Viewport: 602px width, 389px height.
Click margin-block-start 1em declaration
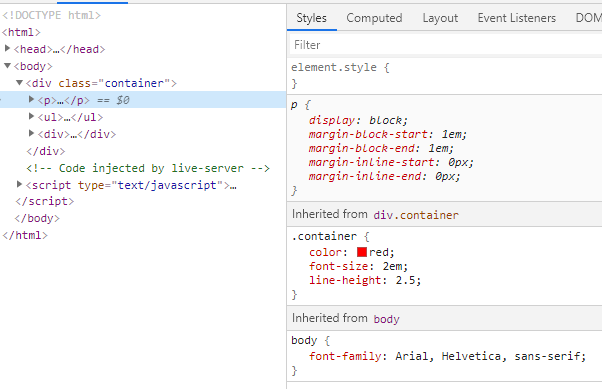pos(387,134)
